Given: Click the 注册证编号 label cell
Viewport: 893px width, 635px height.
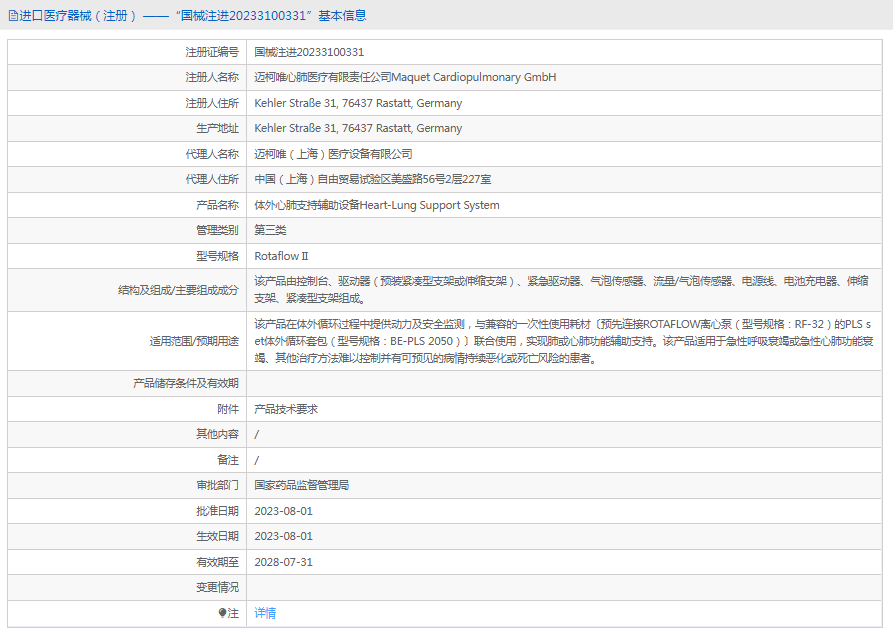Looking at the screenshot, I should [127, 52].
